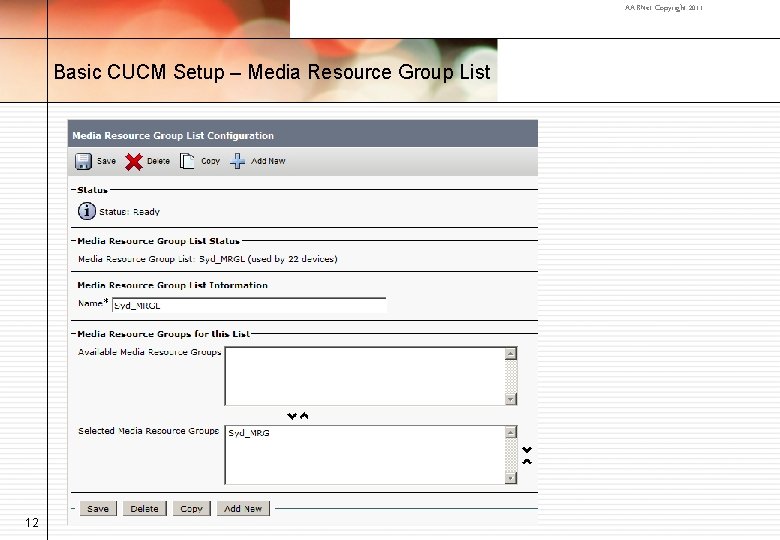
Task: Click the Status information icon
Action: pos(87,211)
